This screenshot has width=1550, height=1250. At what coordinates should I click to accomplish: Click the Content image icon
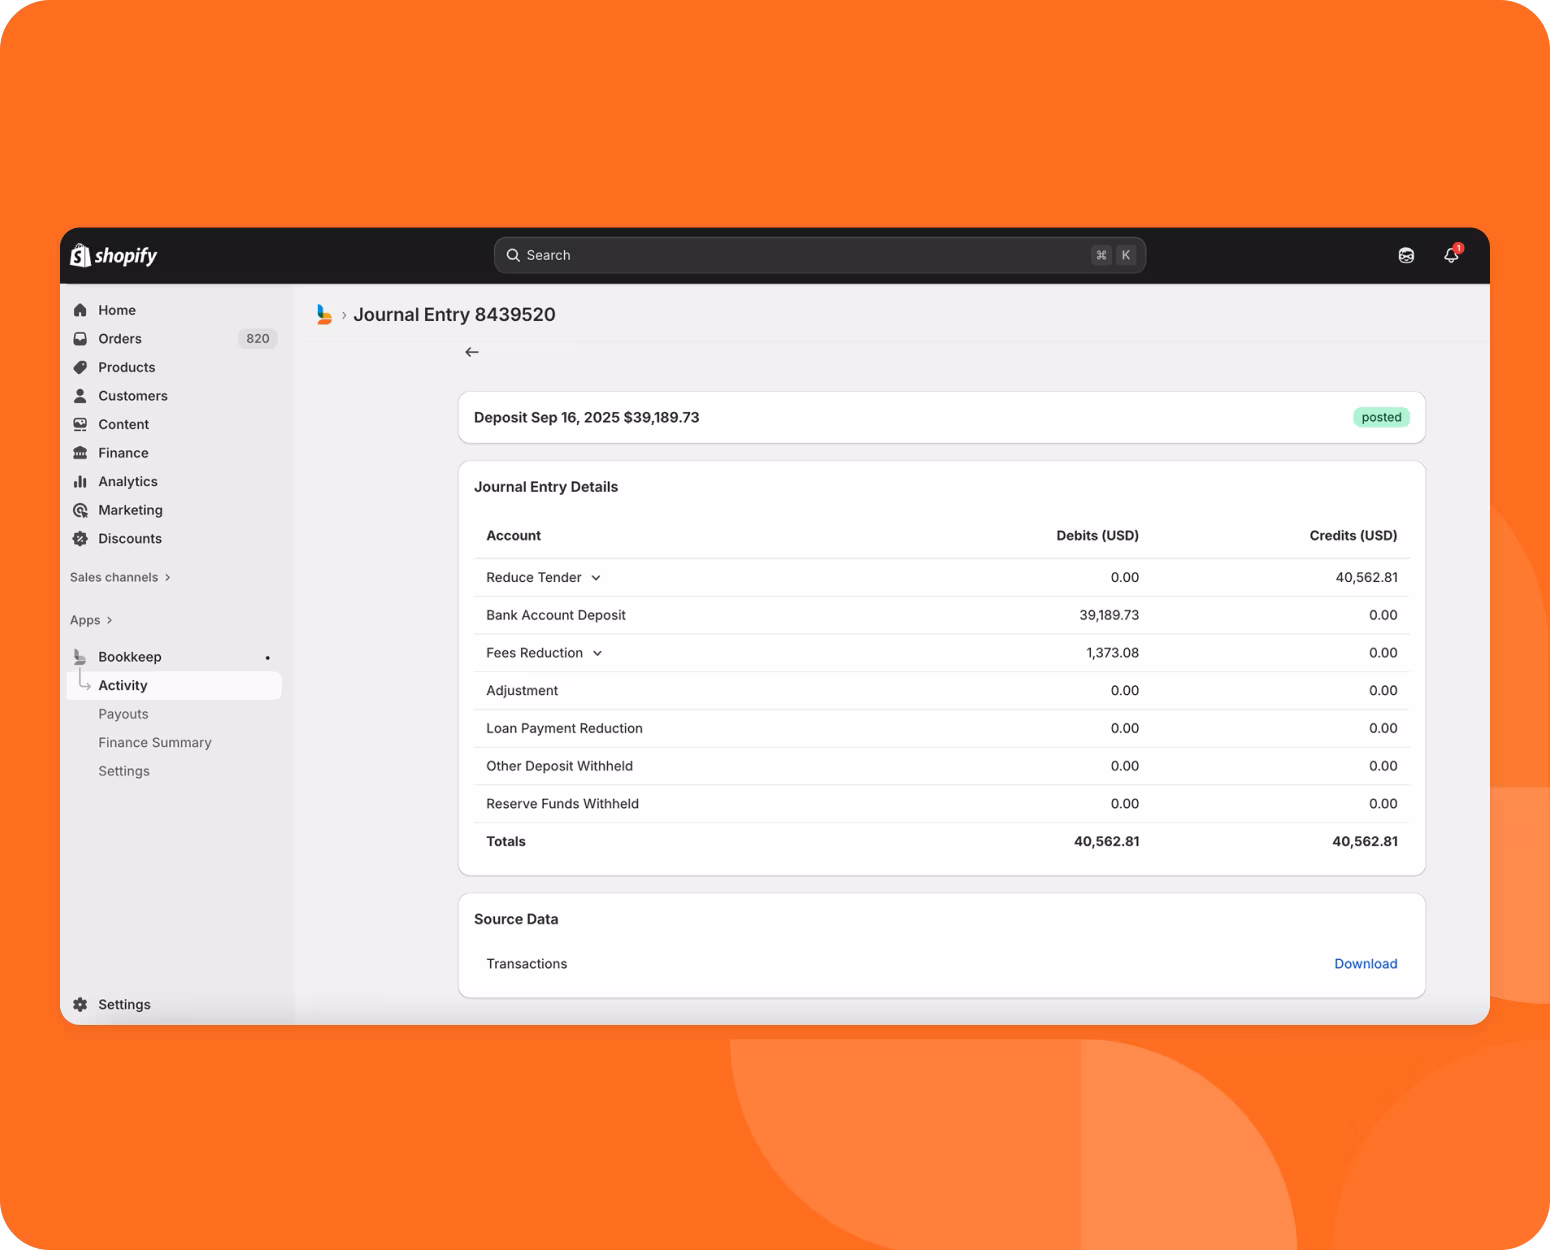point(80,424)
